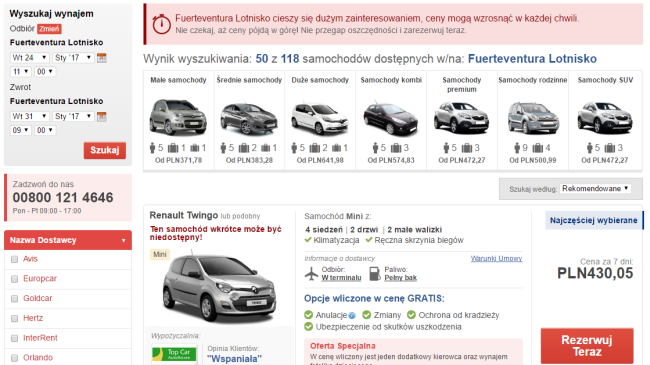Click the Pełny bak link
The height and width of the screenshot is (365, 650).
(x=400, y=278)
